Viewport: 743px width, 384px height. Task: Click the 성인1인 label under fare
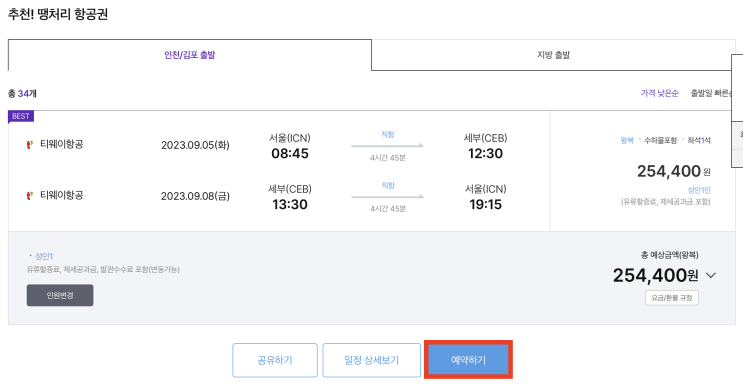[699, 190]
